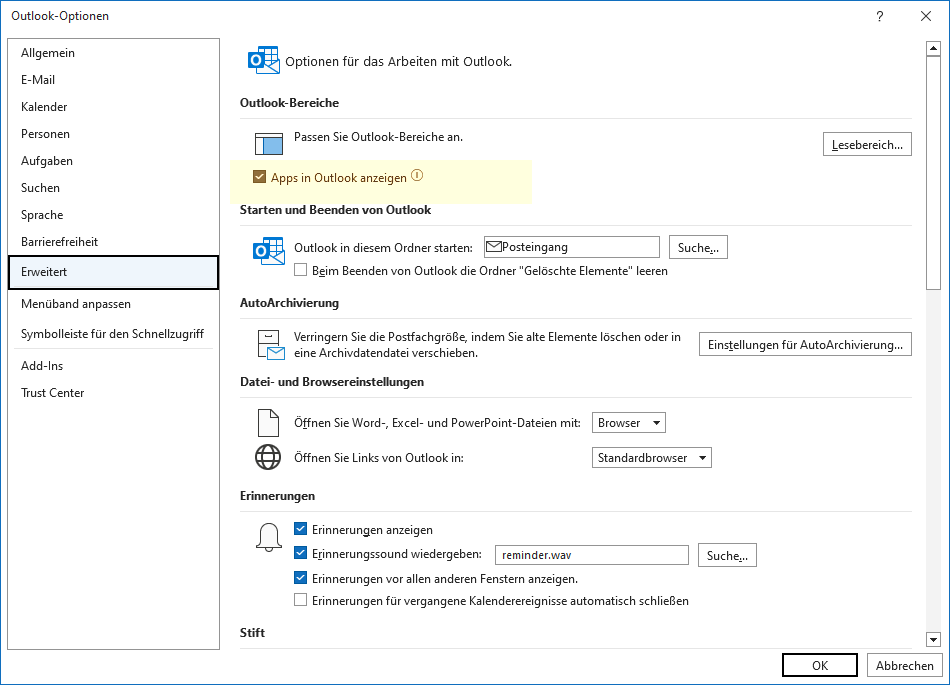Image resolution: width=950 pixels, height=685 pixels.
Task: Expand the Standardbrowser dropdown for links
Action: pos(651,458)
